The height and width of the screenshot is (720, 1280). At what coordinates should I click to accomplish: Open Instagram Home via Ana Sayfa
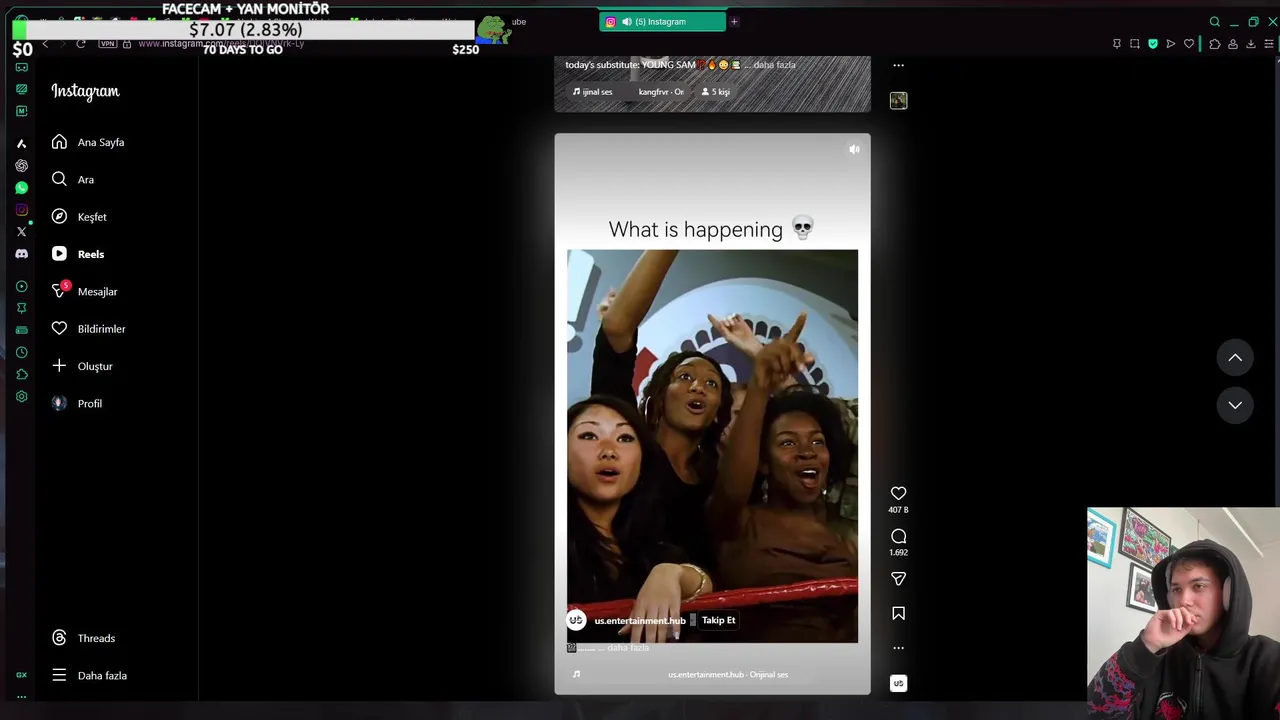[88, 142]
